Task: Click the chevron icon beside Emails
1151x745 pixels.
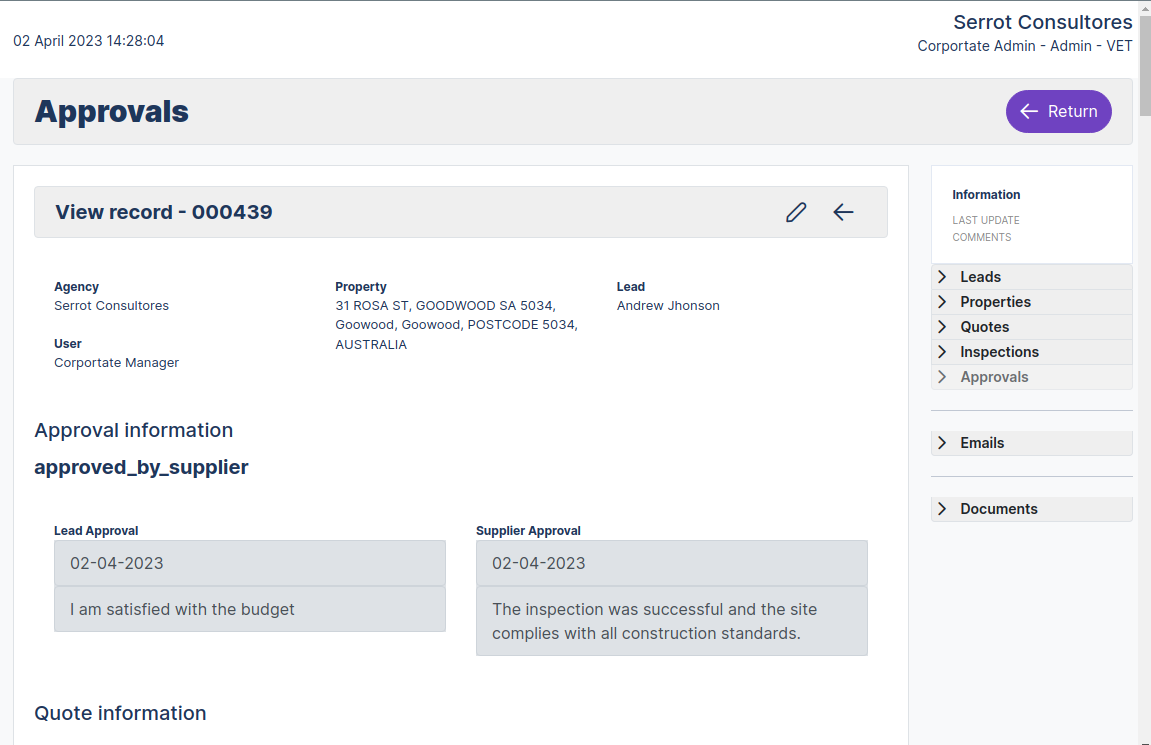Action: pos(941,442)
